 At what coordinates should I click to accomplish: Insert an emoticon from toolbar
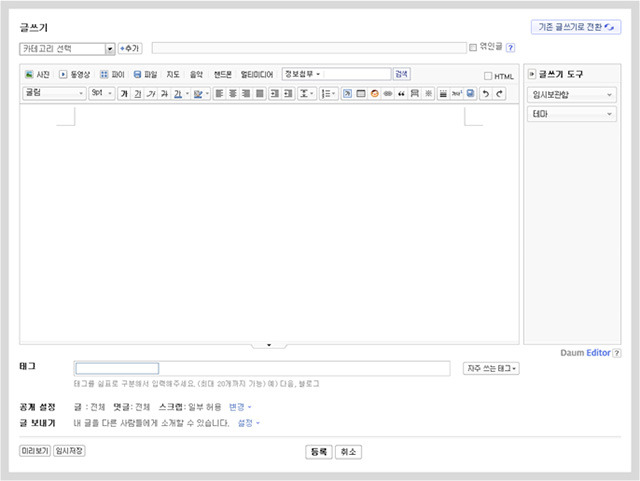[x=374, y=94]
